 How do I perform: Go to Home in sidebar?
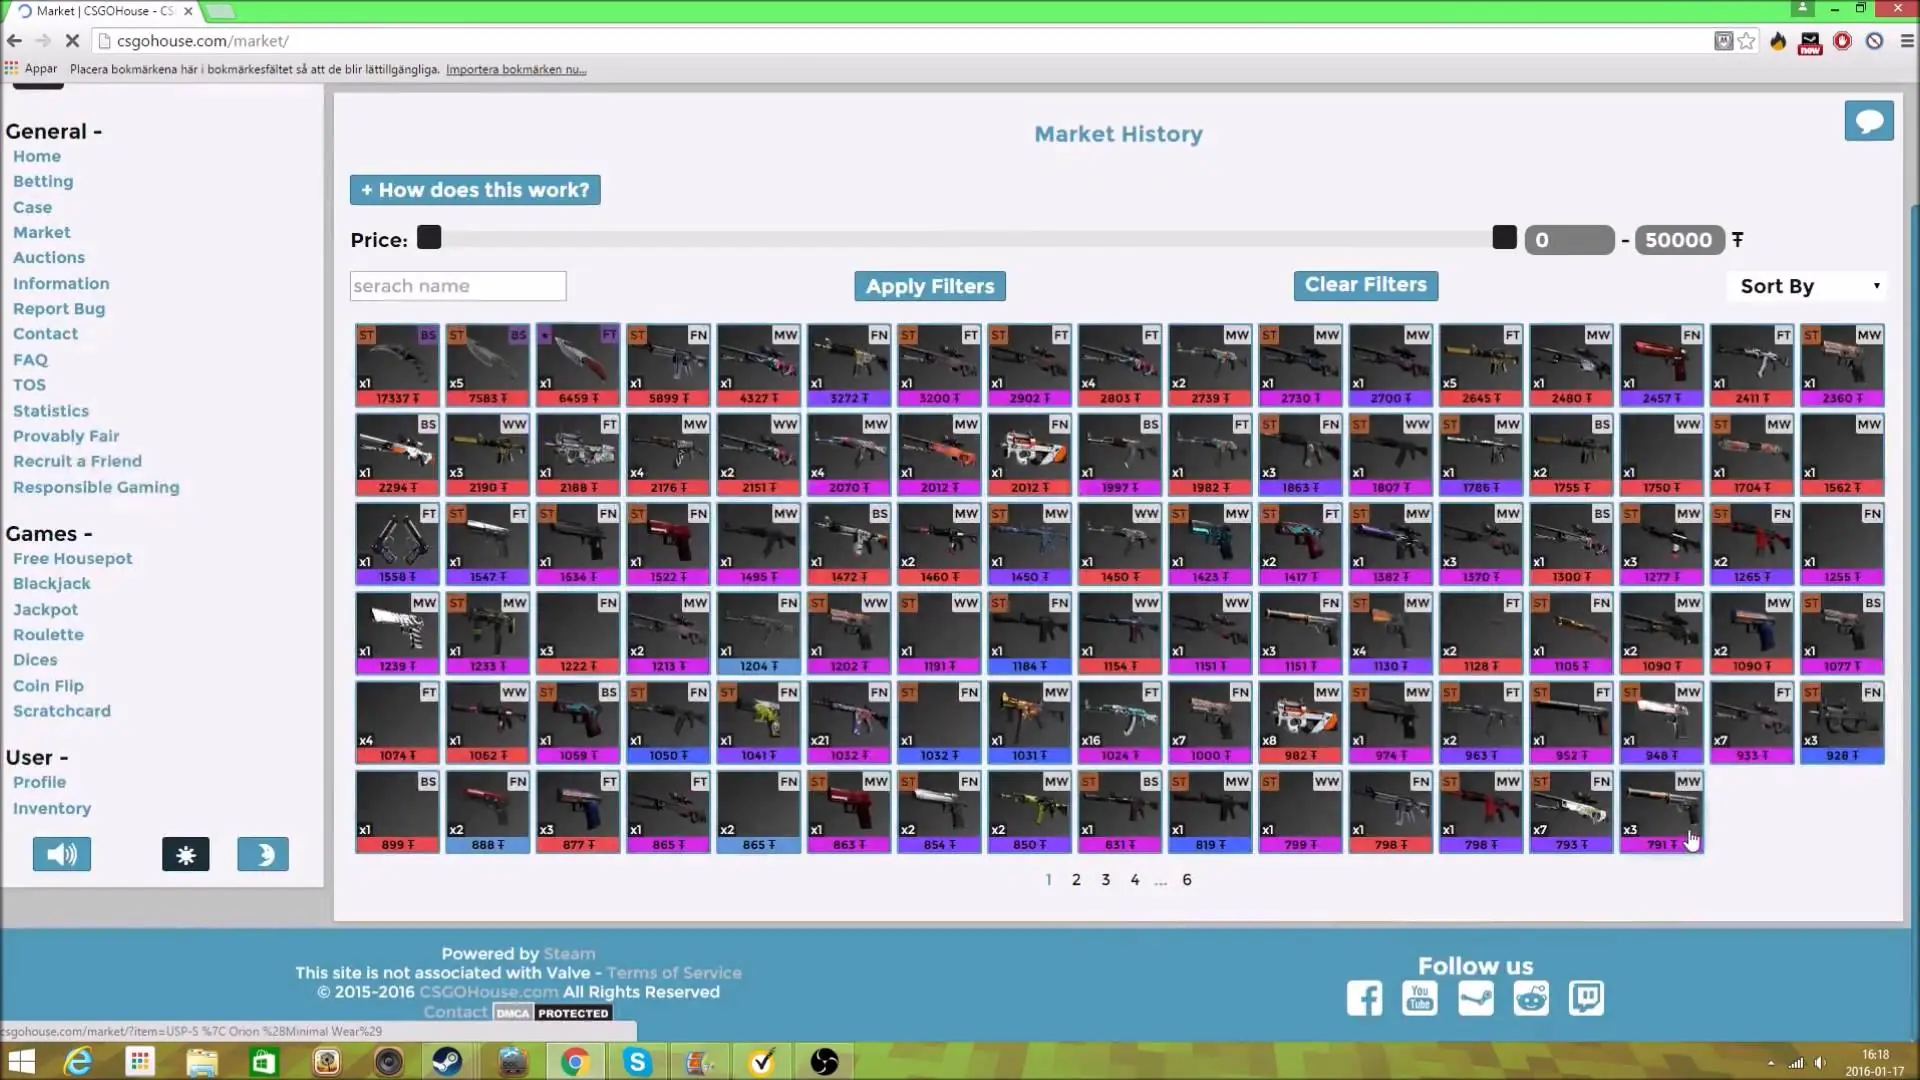click(x=37, y=156)
